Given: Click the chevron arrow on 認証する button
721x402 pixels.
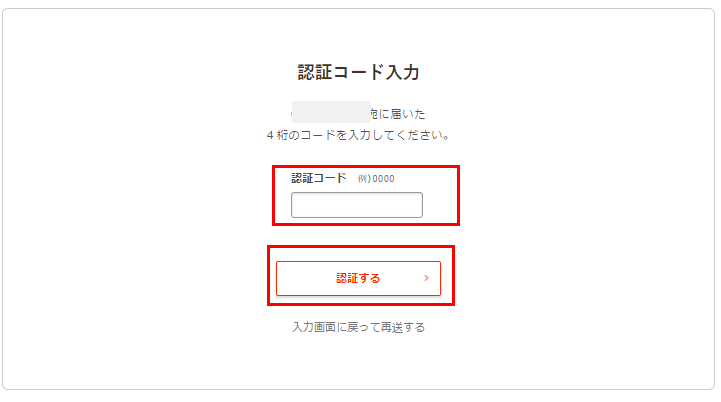Looking at the screenshot, I should coord(426,278).
